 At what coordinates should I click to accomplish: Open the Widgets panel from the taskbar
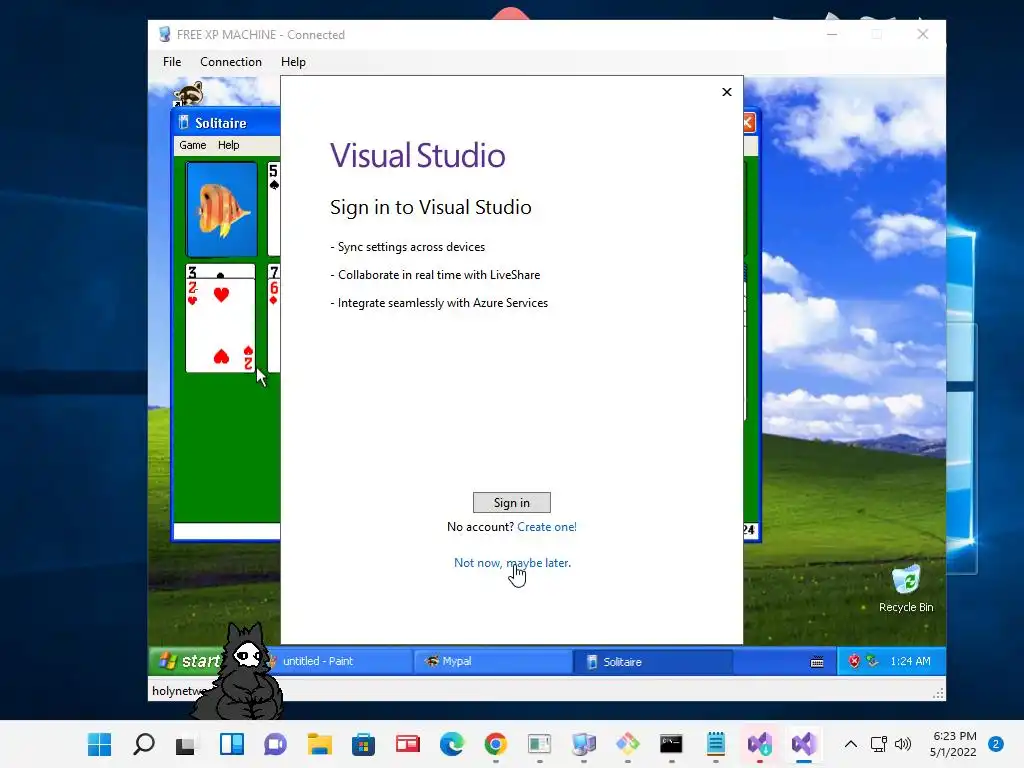point(232,744)
